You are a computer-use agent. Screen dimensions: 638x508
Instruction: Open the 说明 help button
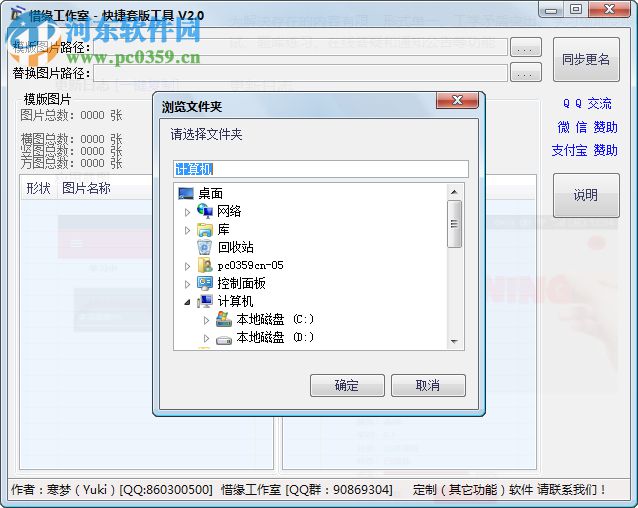point(586,195)
